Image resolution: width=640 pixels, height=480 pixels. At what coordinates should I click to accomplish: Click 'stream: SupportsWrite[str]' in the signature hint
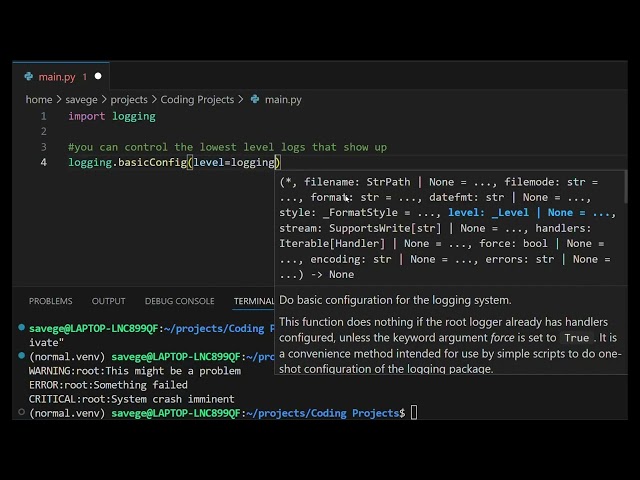click(360, 228)
